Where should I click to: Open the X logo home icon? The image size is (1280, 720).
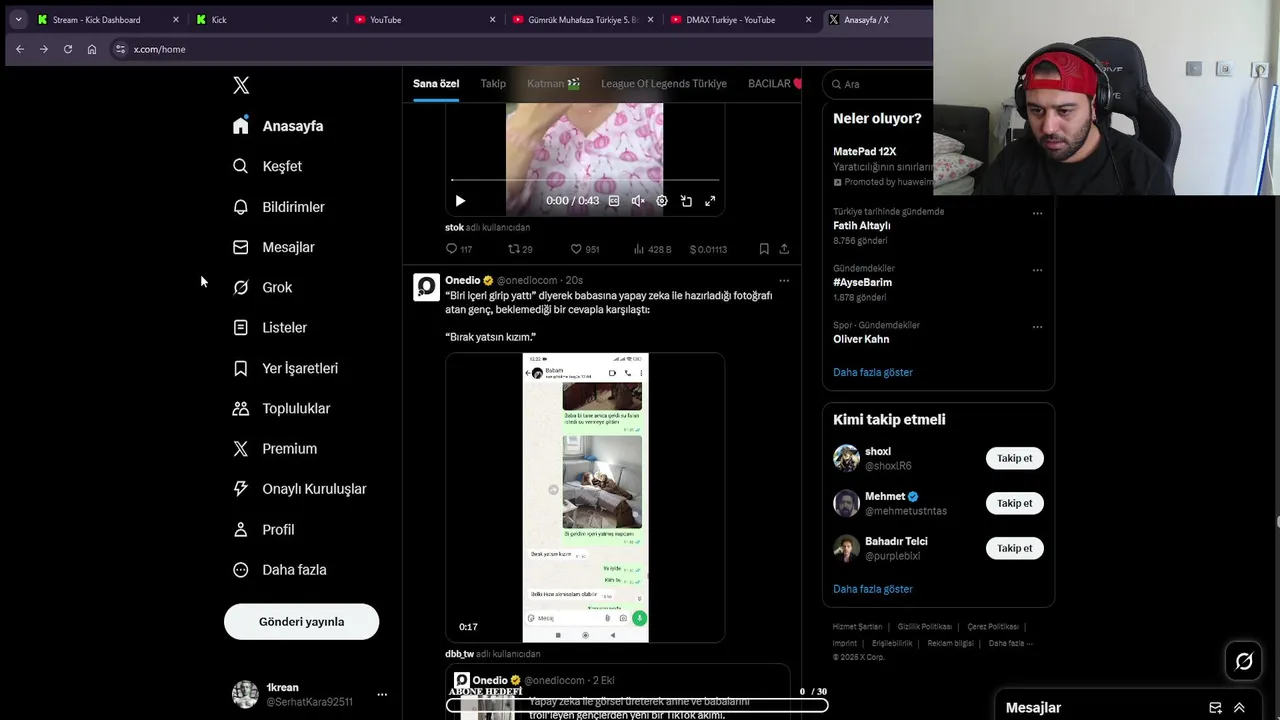point(241,85)
